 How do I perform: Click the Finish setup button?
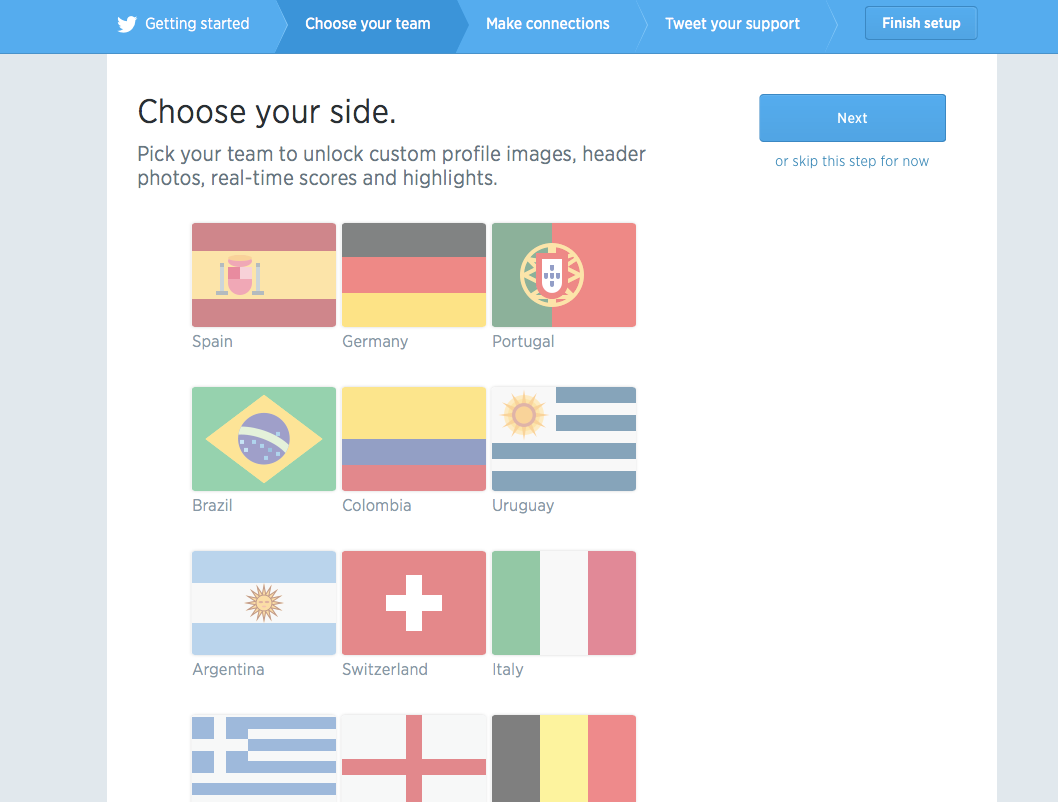coord(921,24)
